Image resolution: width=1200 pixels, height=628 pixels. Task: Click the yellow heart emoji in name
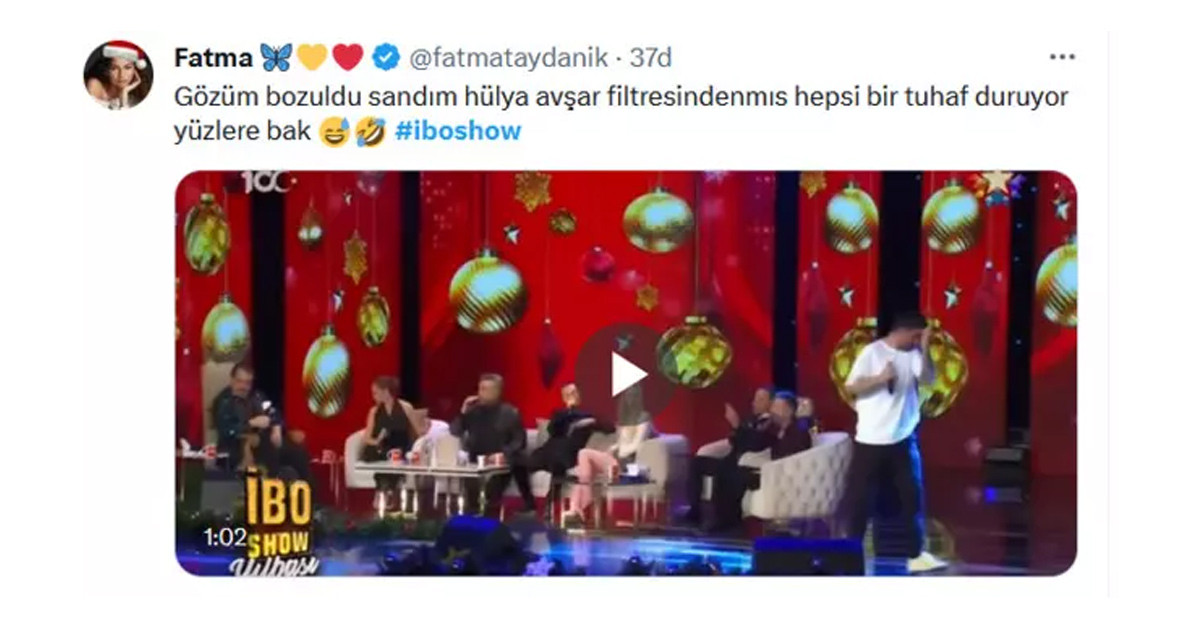pyautogui.click(x=312, y=58)
